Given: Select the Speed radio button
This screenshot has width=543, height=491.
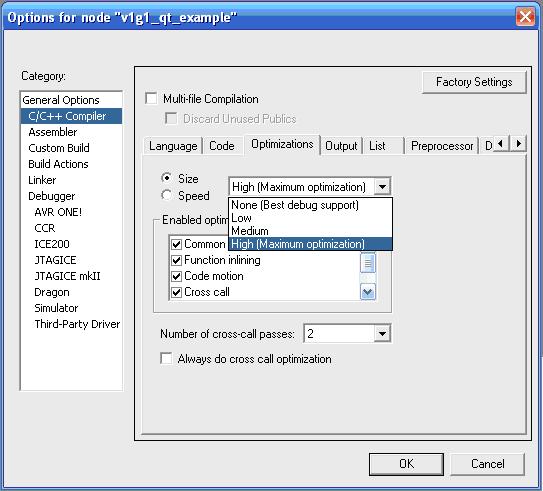Looking at the screenshot, I should pos(167,195).
